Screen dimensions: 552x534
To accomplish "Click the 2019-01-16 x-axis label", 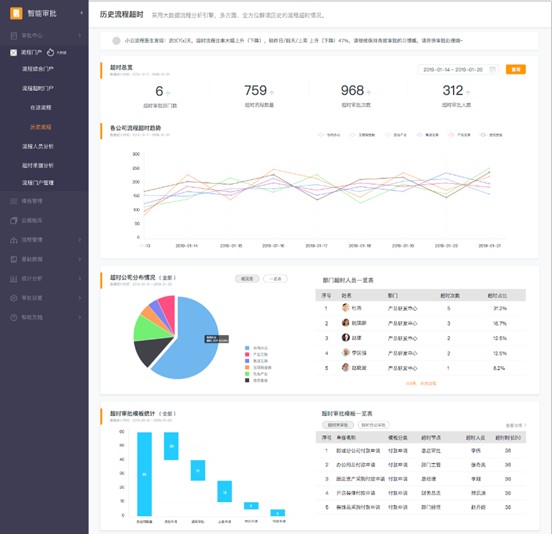I will (273, 246).
